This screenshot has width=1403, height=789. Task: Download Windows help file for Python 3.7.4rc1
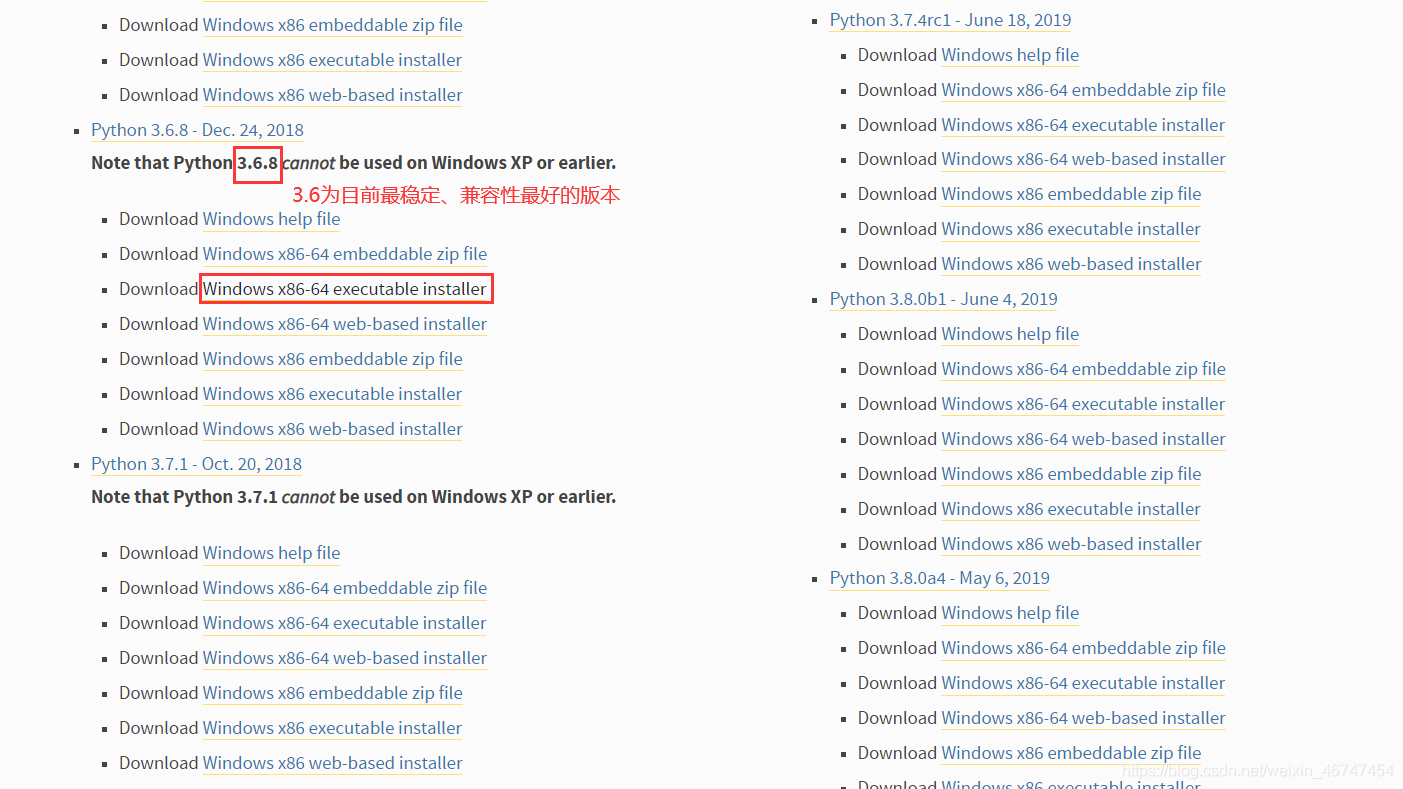point(1010,55)
